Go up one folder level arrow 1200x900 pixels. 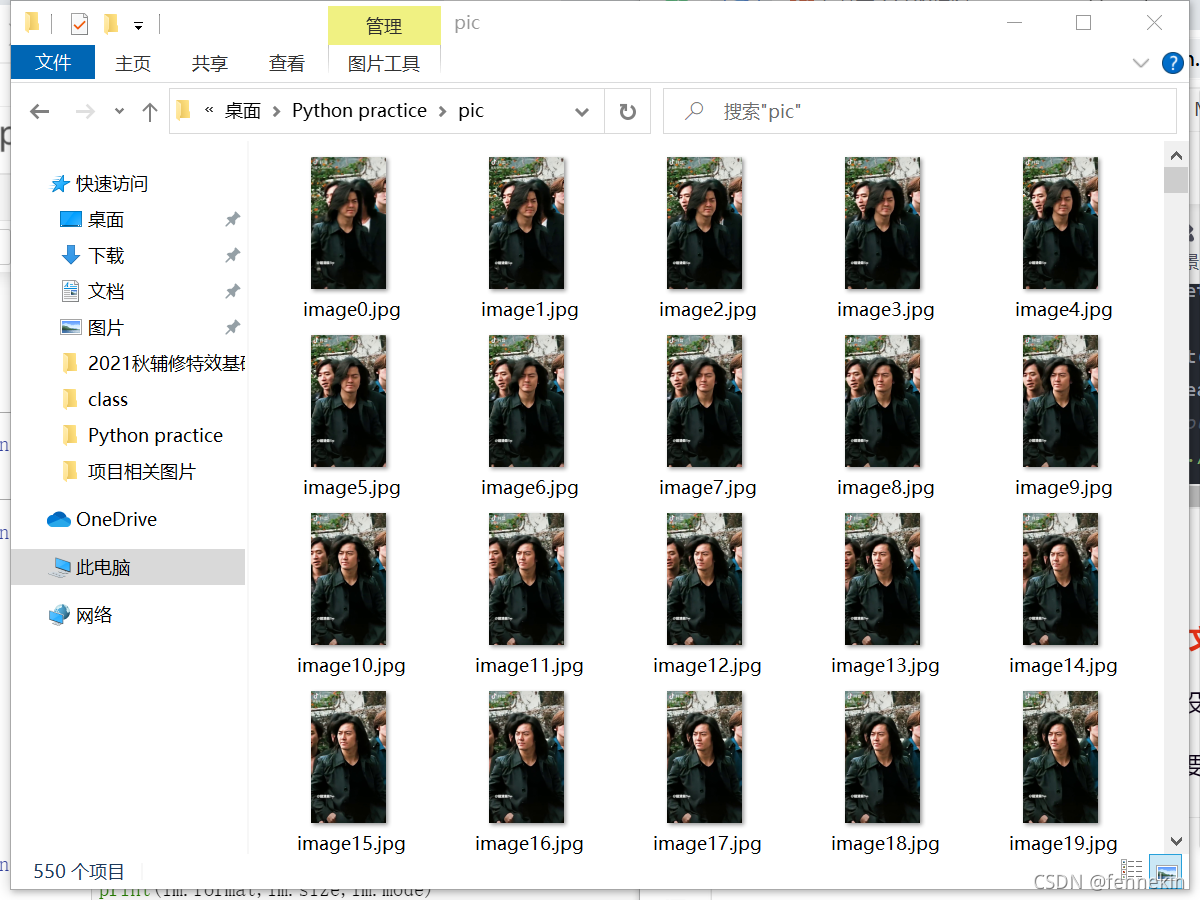click(150, 112)
